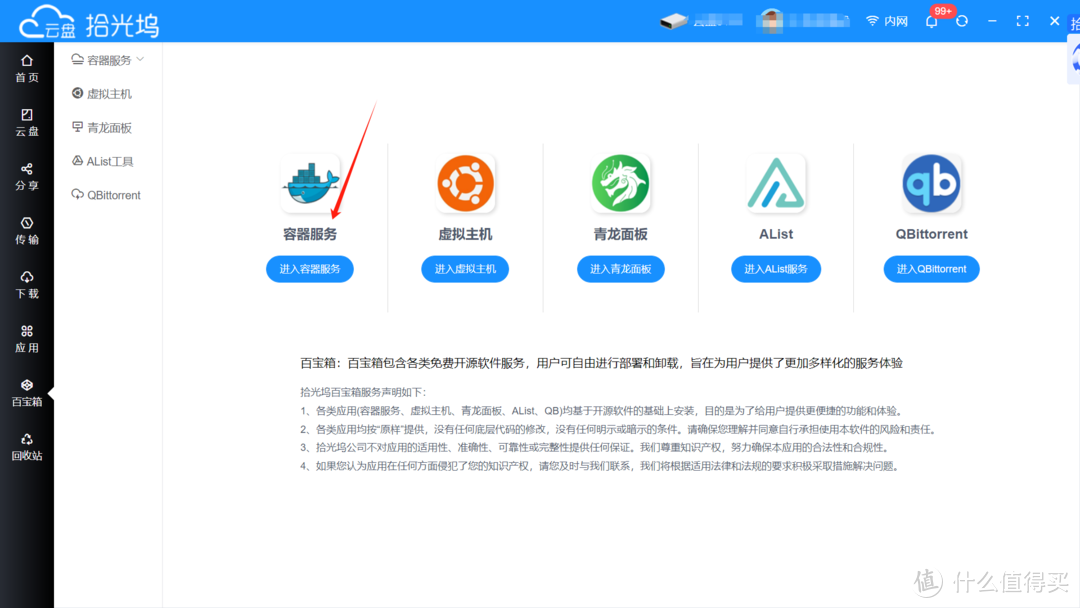This screenshot has width=1080, height=608.
Task: Click the refresh sync icon in header
Action: 962,21
